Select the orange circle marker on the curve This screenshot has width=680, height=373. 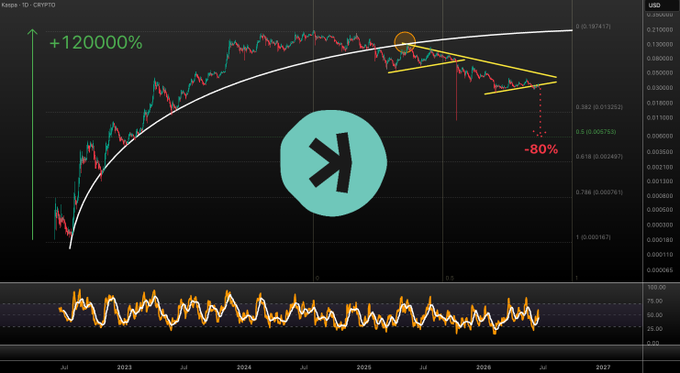[x=405, y=43]
